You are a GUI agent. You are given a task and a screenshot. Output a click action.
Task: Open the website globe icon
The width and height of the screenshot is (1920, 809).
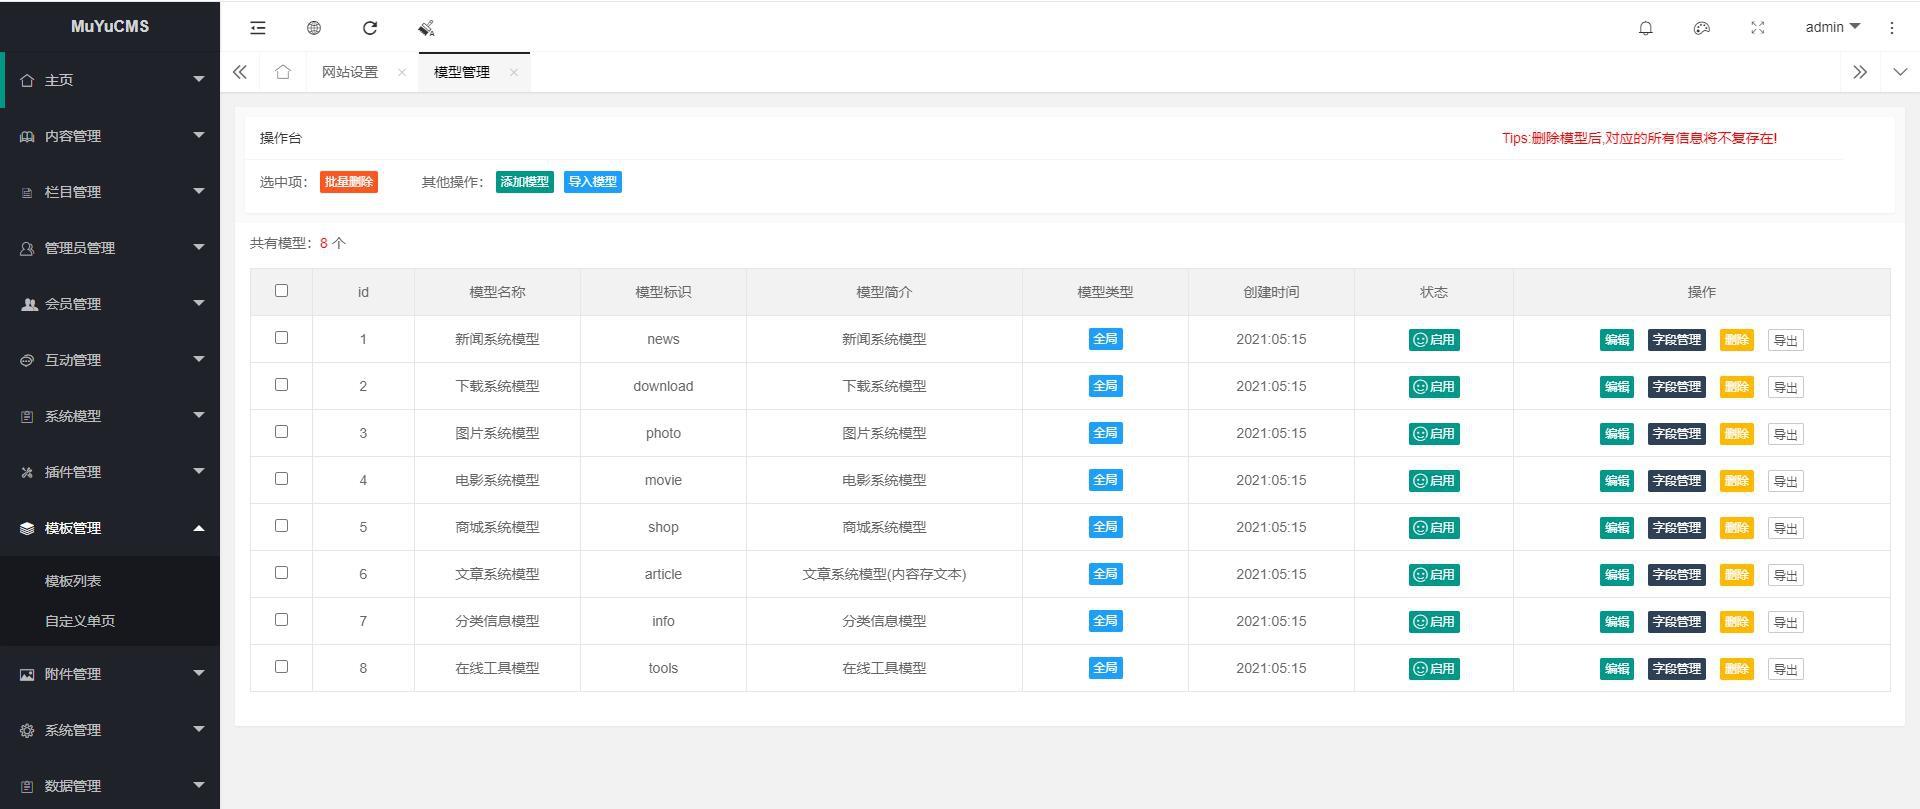(314, 28)
